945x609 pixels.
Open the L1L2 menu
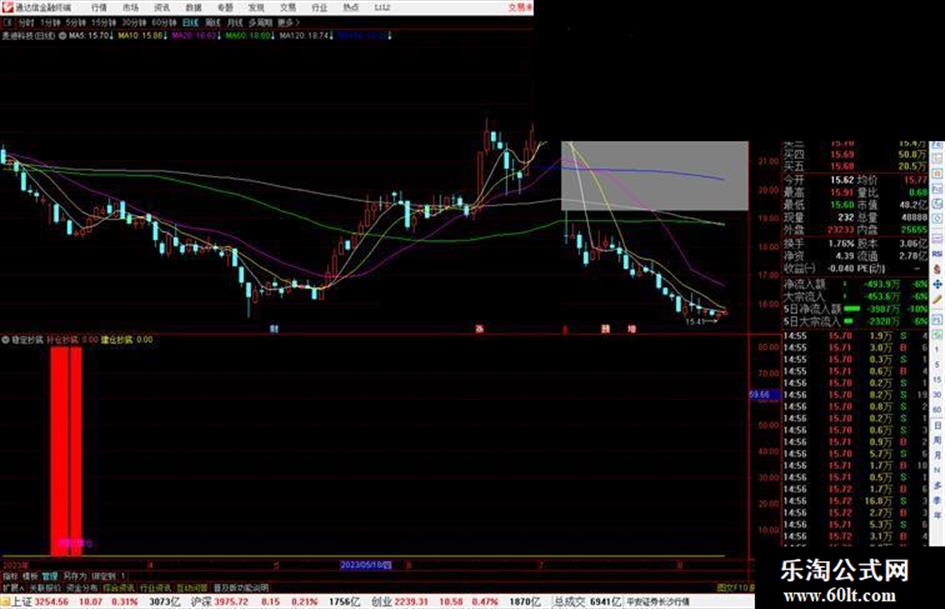382,8
